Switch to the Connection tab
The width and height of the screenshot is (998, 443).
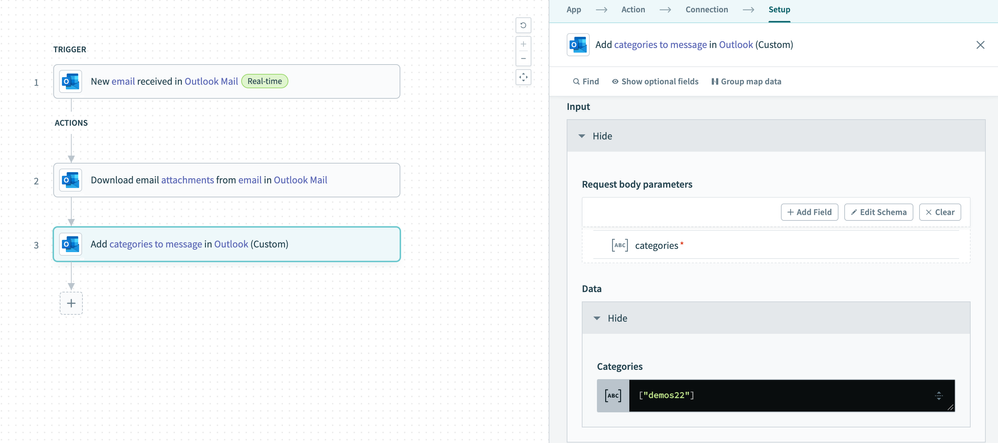tap(706, 10)
